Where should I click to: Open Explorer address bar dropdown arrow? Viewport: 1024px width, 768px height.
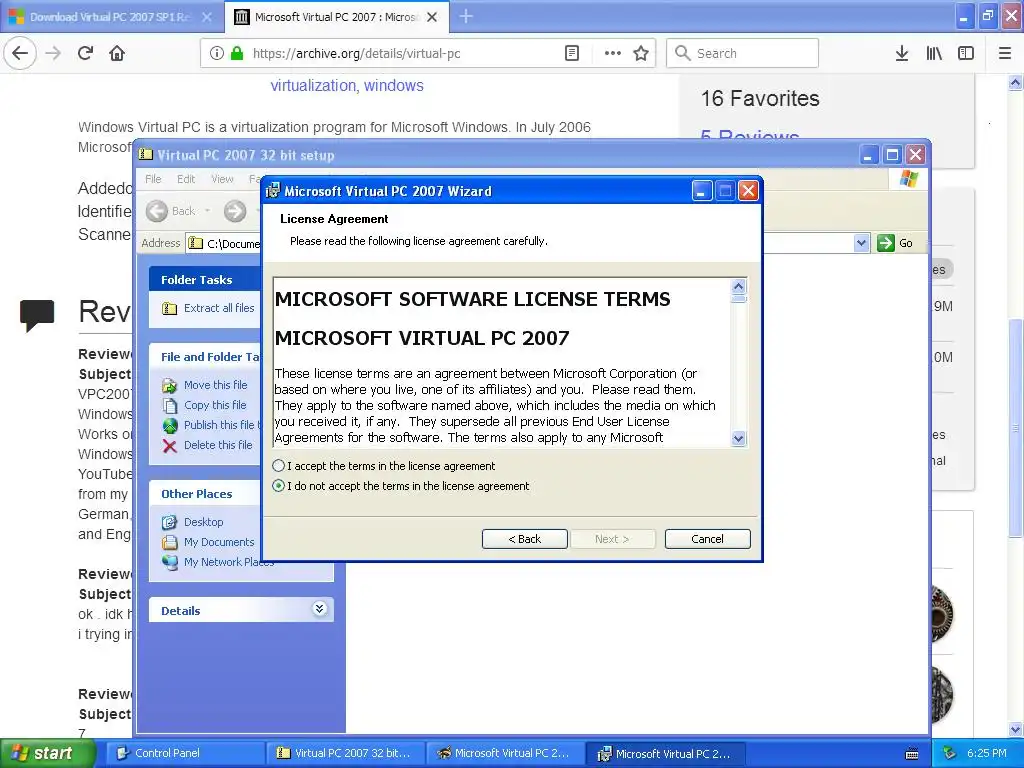[x=861, y=243]
